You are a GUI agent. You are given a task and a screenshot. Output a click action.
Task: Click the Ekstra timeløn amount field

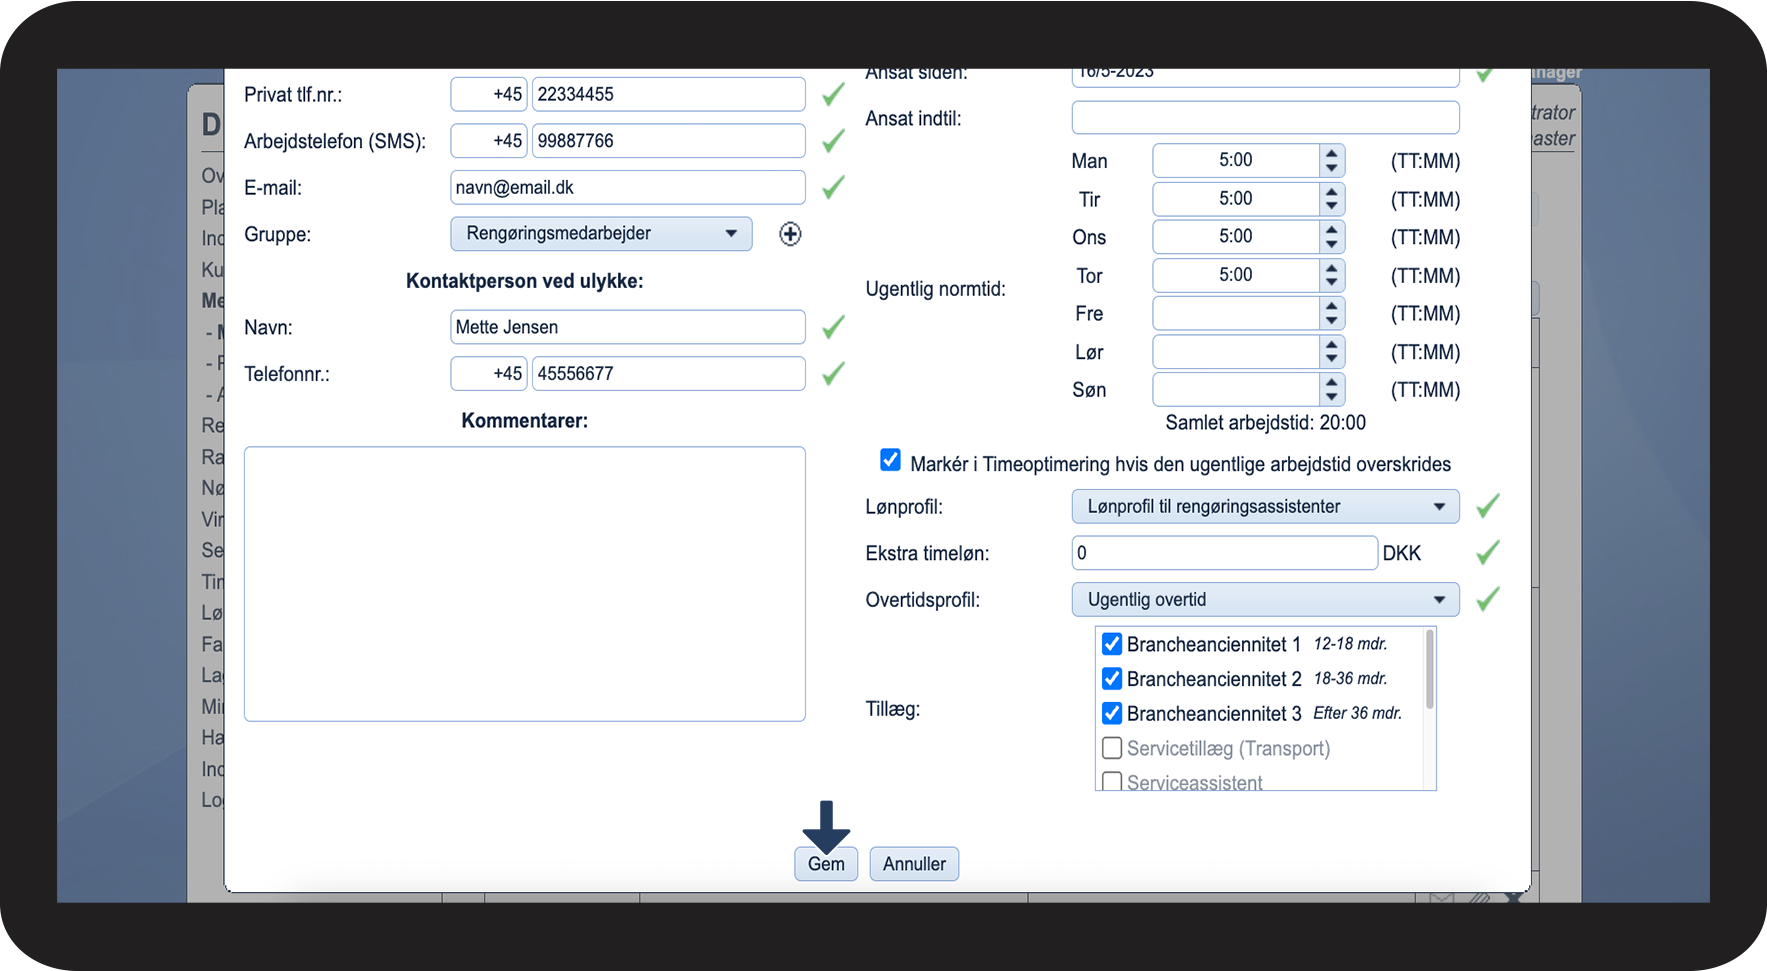point(1225,553)
